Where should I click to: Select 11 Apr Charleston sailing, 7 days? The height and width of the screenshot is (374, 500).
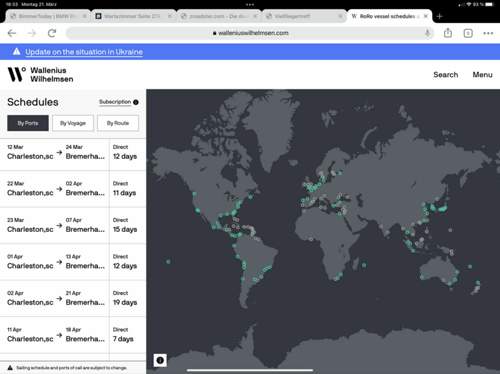click(73, 335)
